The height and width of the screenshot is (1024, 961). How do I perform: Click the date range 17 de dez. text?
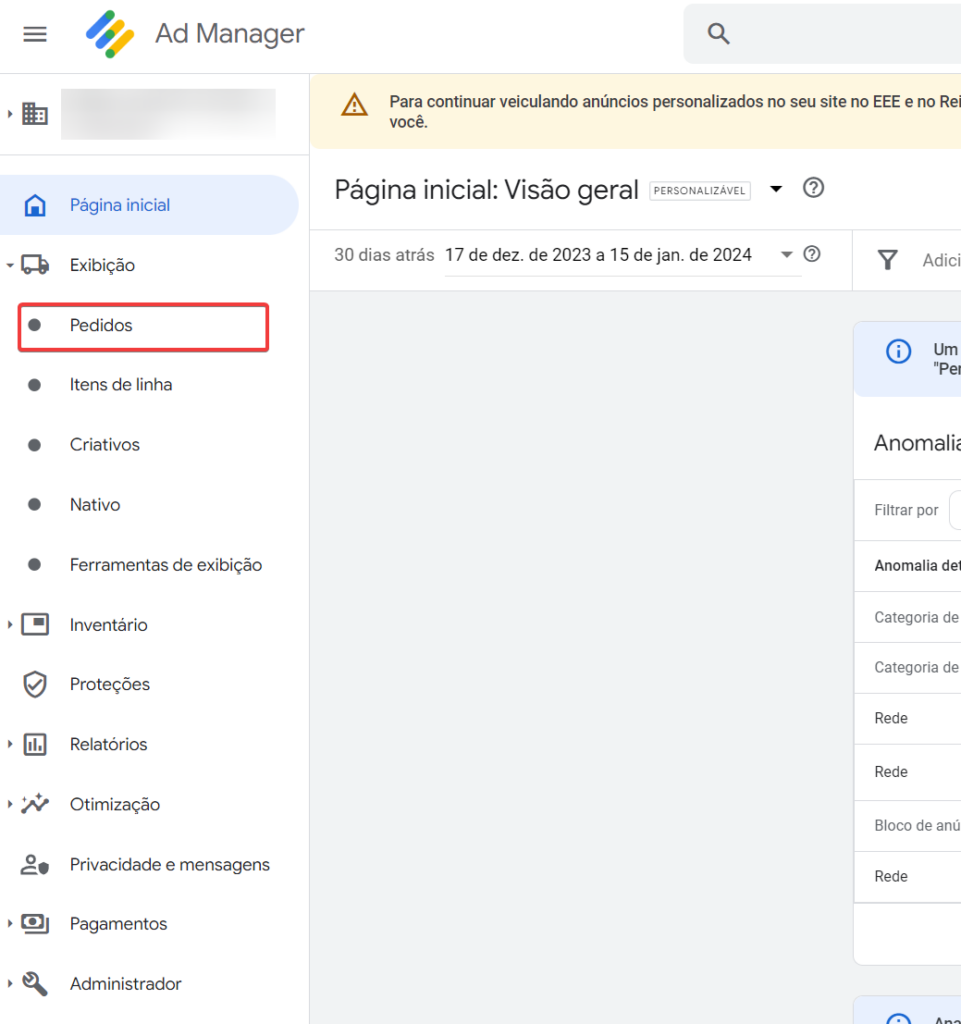coord(598,255)
